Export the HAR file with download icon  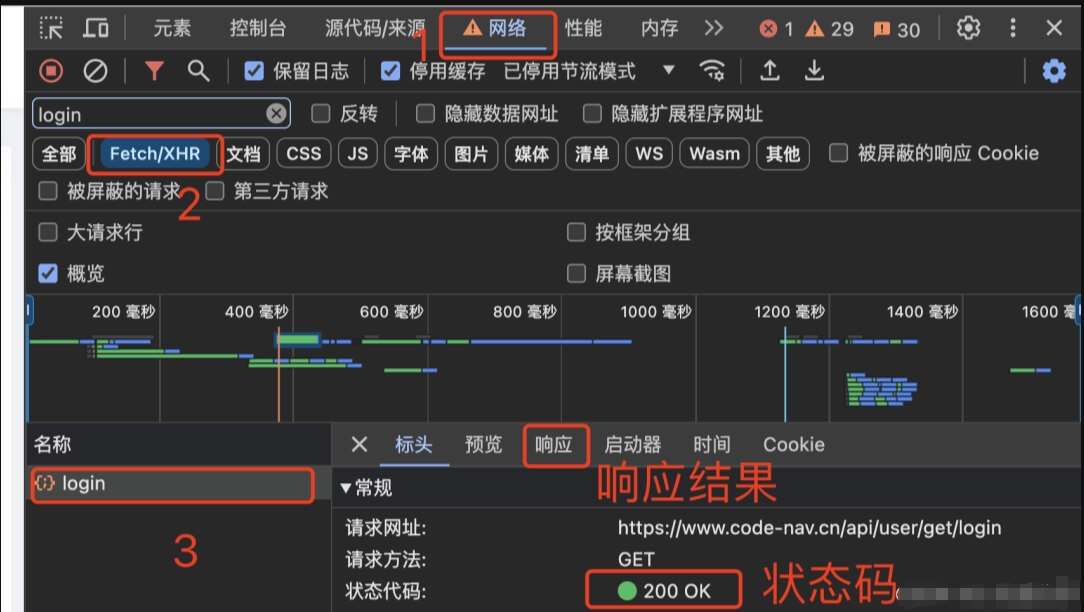point(812,70)
